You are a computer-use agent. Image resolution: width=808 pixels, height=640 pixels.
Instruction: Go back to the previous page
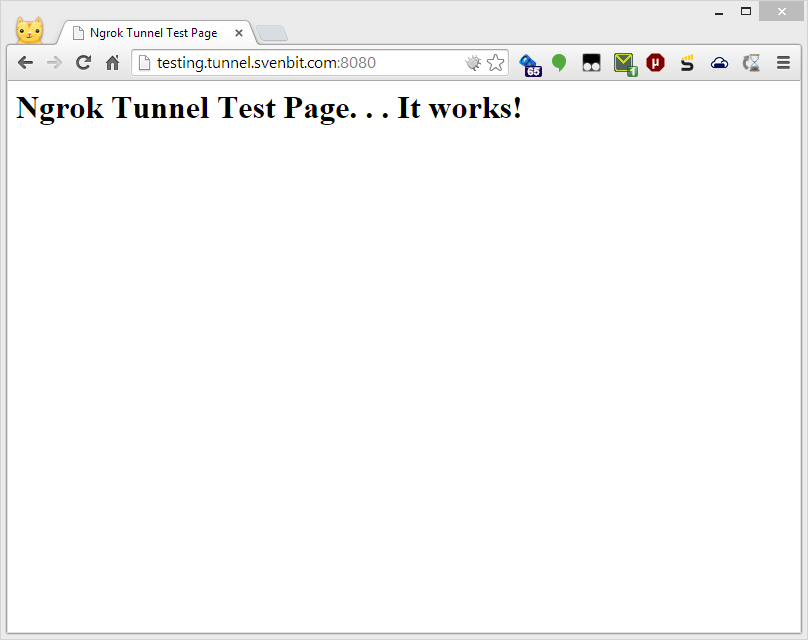point(25,63)
